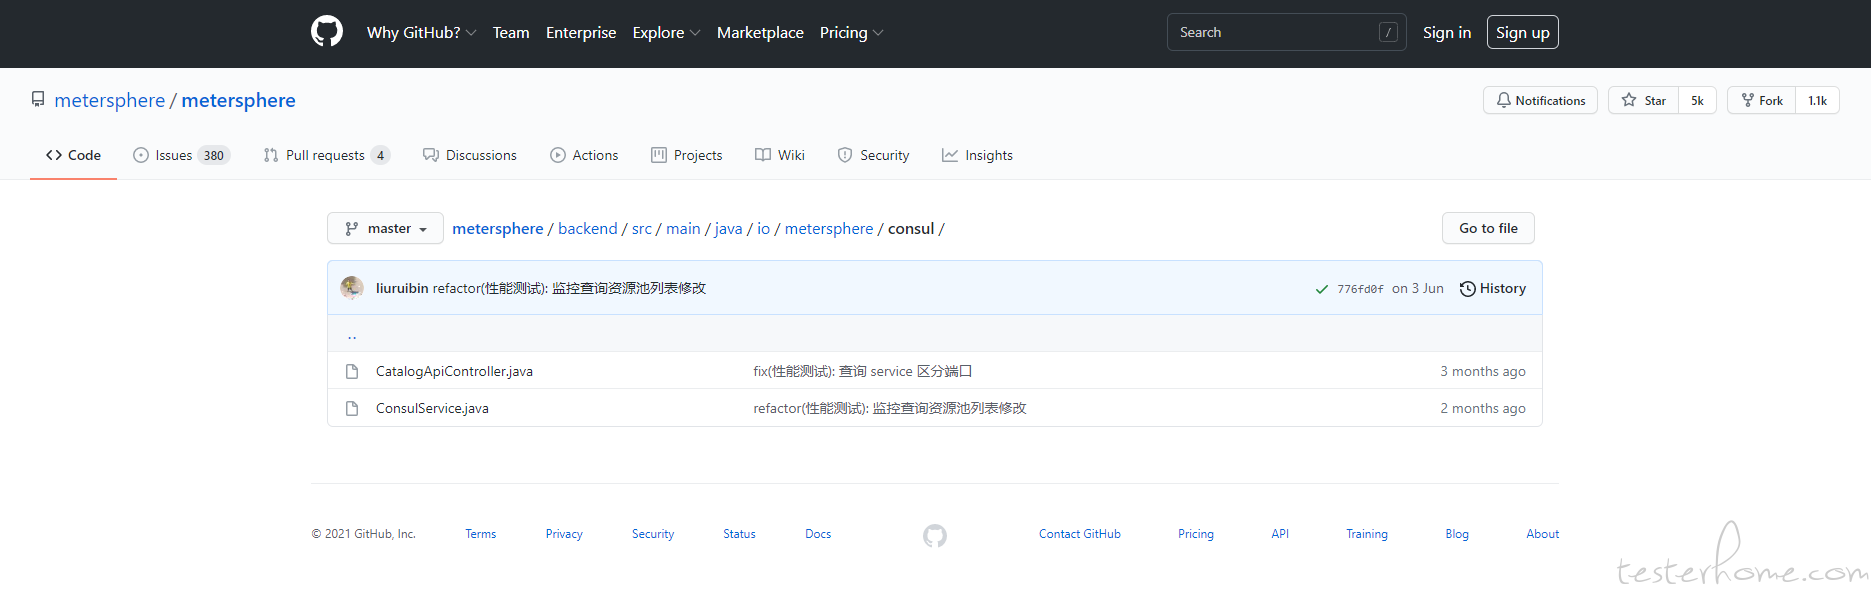Open the Team page in header

[511, 33]
